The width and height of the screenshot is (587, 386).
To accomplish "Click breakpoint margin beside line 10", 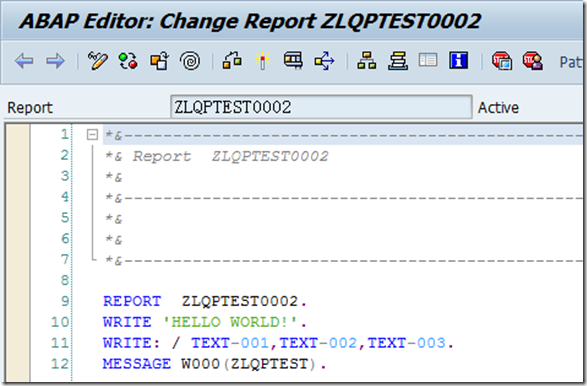I will pos(18,322).
